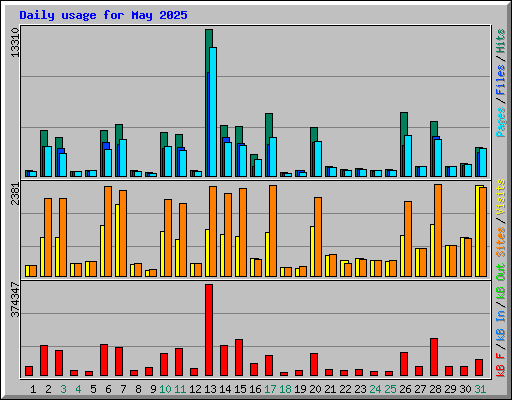Select the red kB bar on day 2

tap(44, 361)
